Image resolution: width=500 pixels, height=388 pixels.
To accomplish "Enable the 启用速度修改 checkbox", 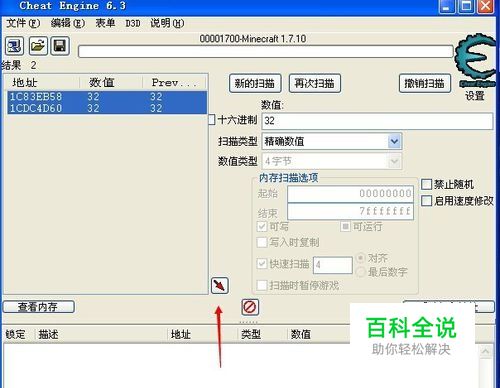I will click(x=426, y=201).
